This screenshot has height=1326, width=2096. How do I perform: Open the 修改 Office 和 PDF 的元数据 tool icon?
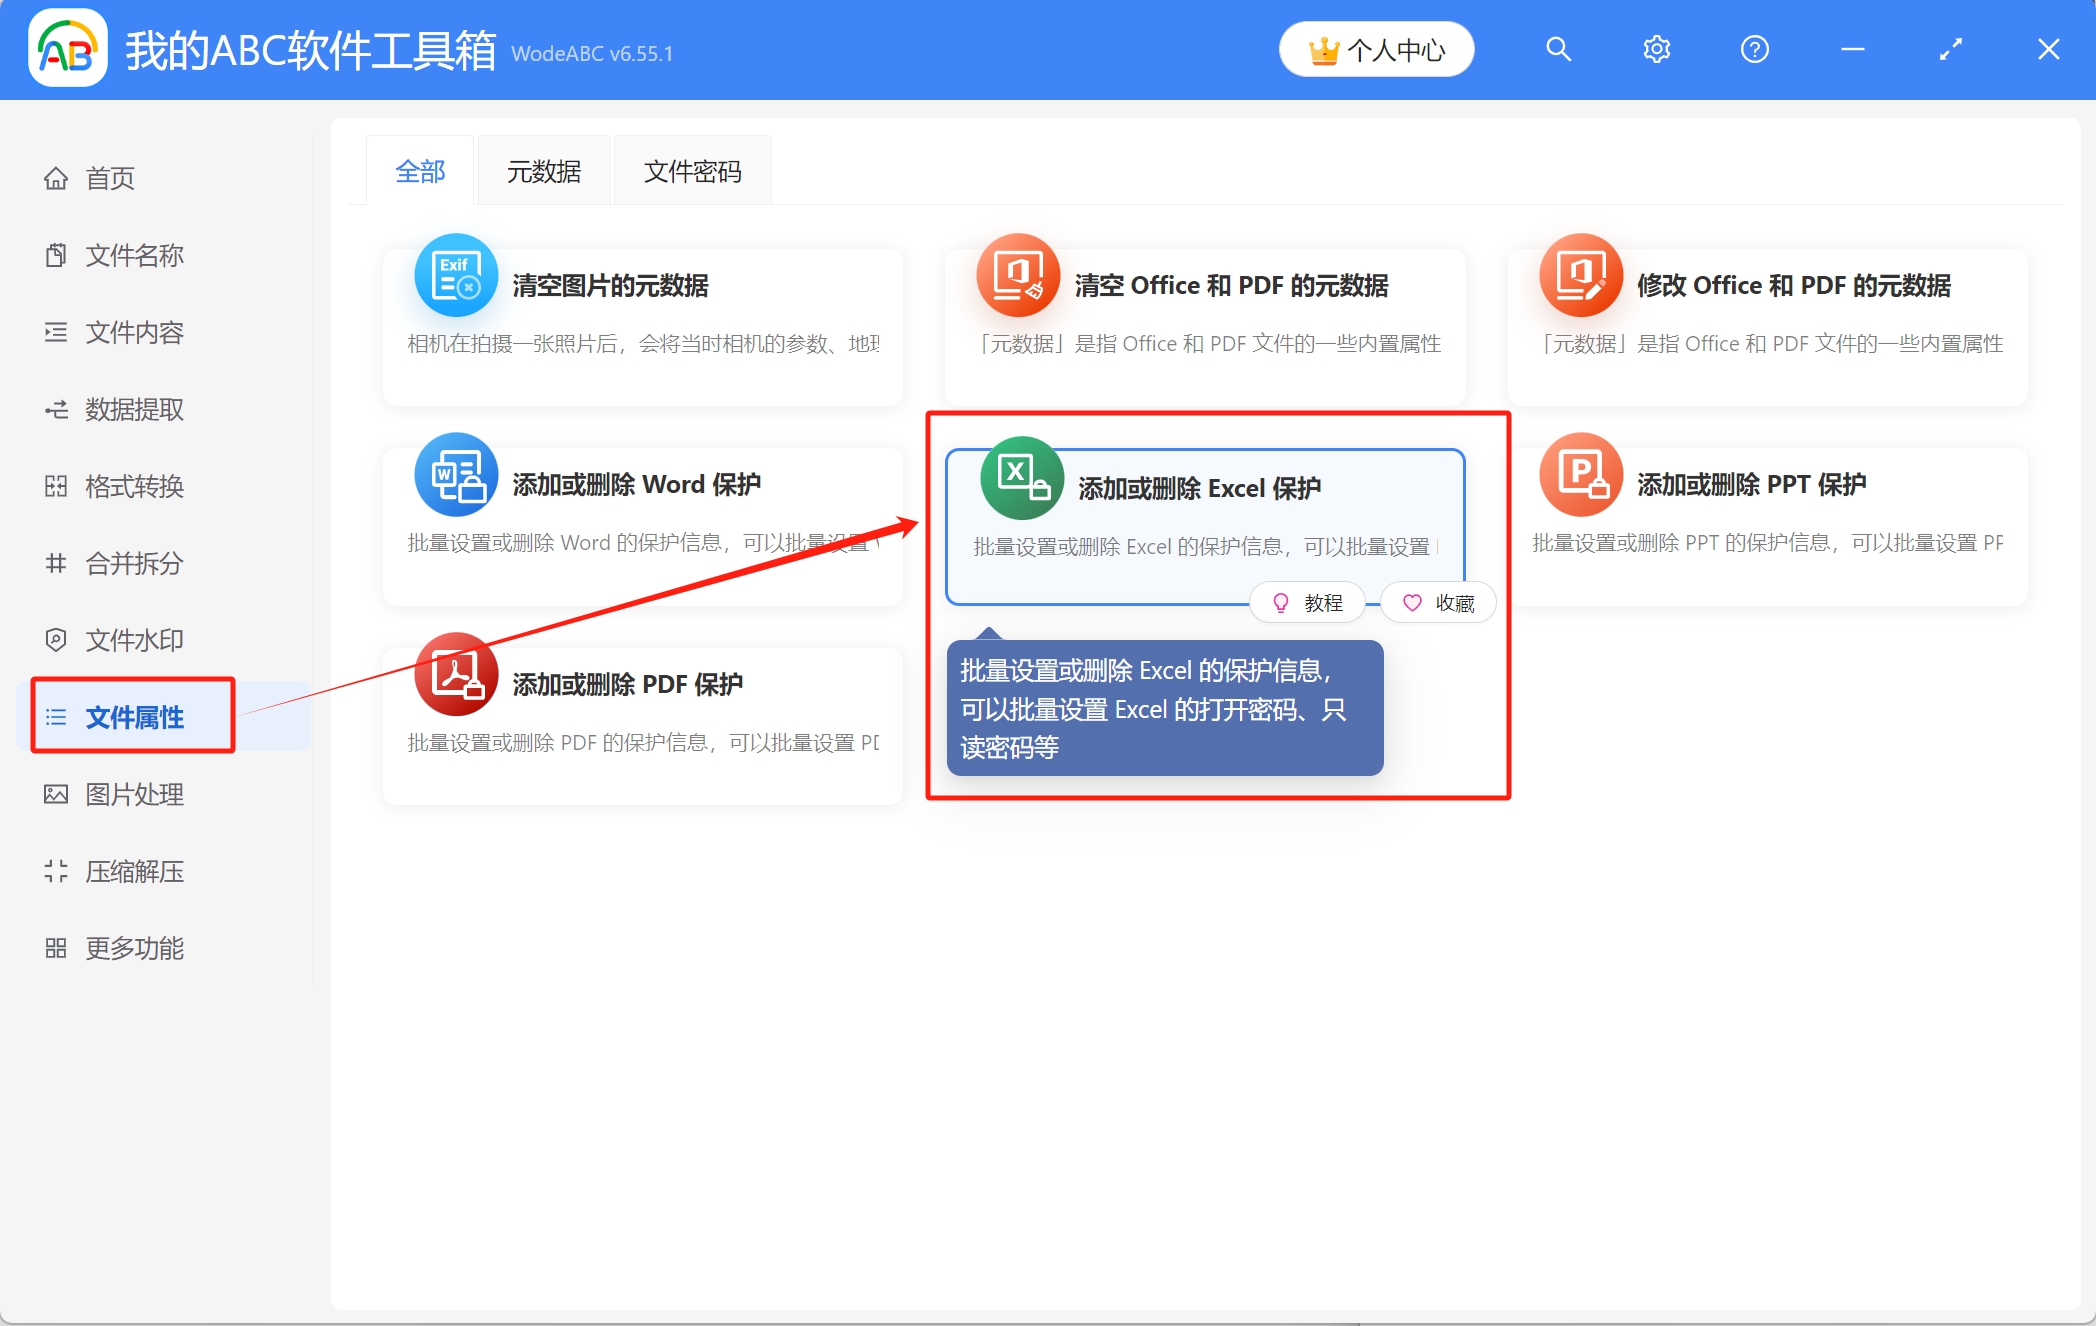[x=1581, y=276]
